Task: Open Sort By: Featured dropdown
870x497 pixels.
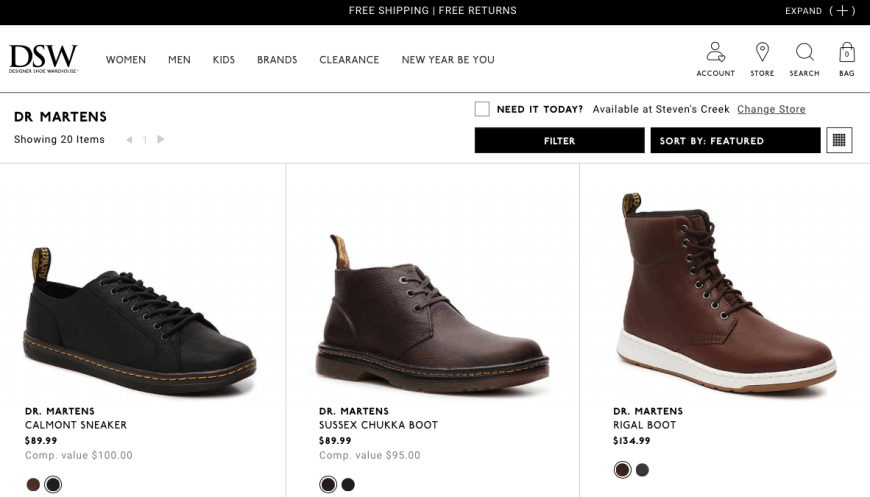Action: [x=735, y=140]
